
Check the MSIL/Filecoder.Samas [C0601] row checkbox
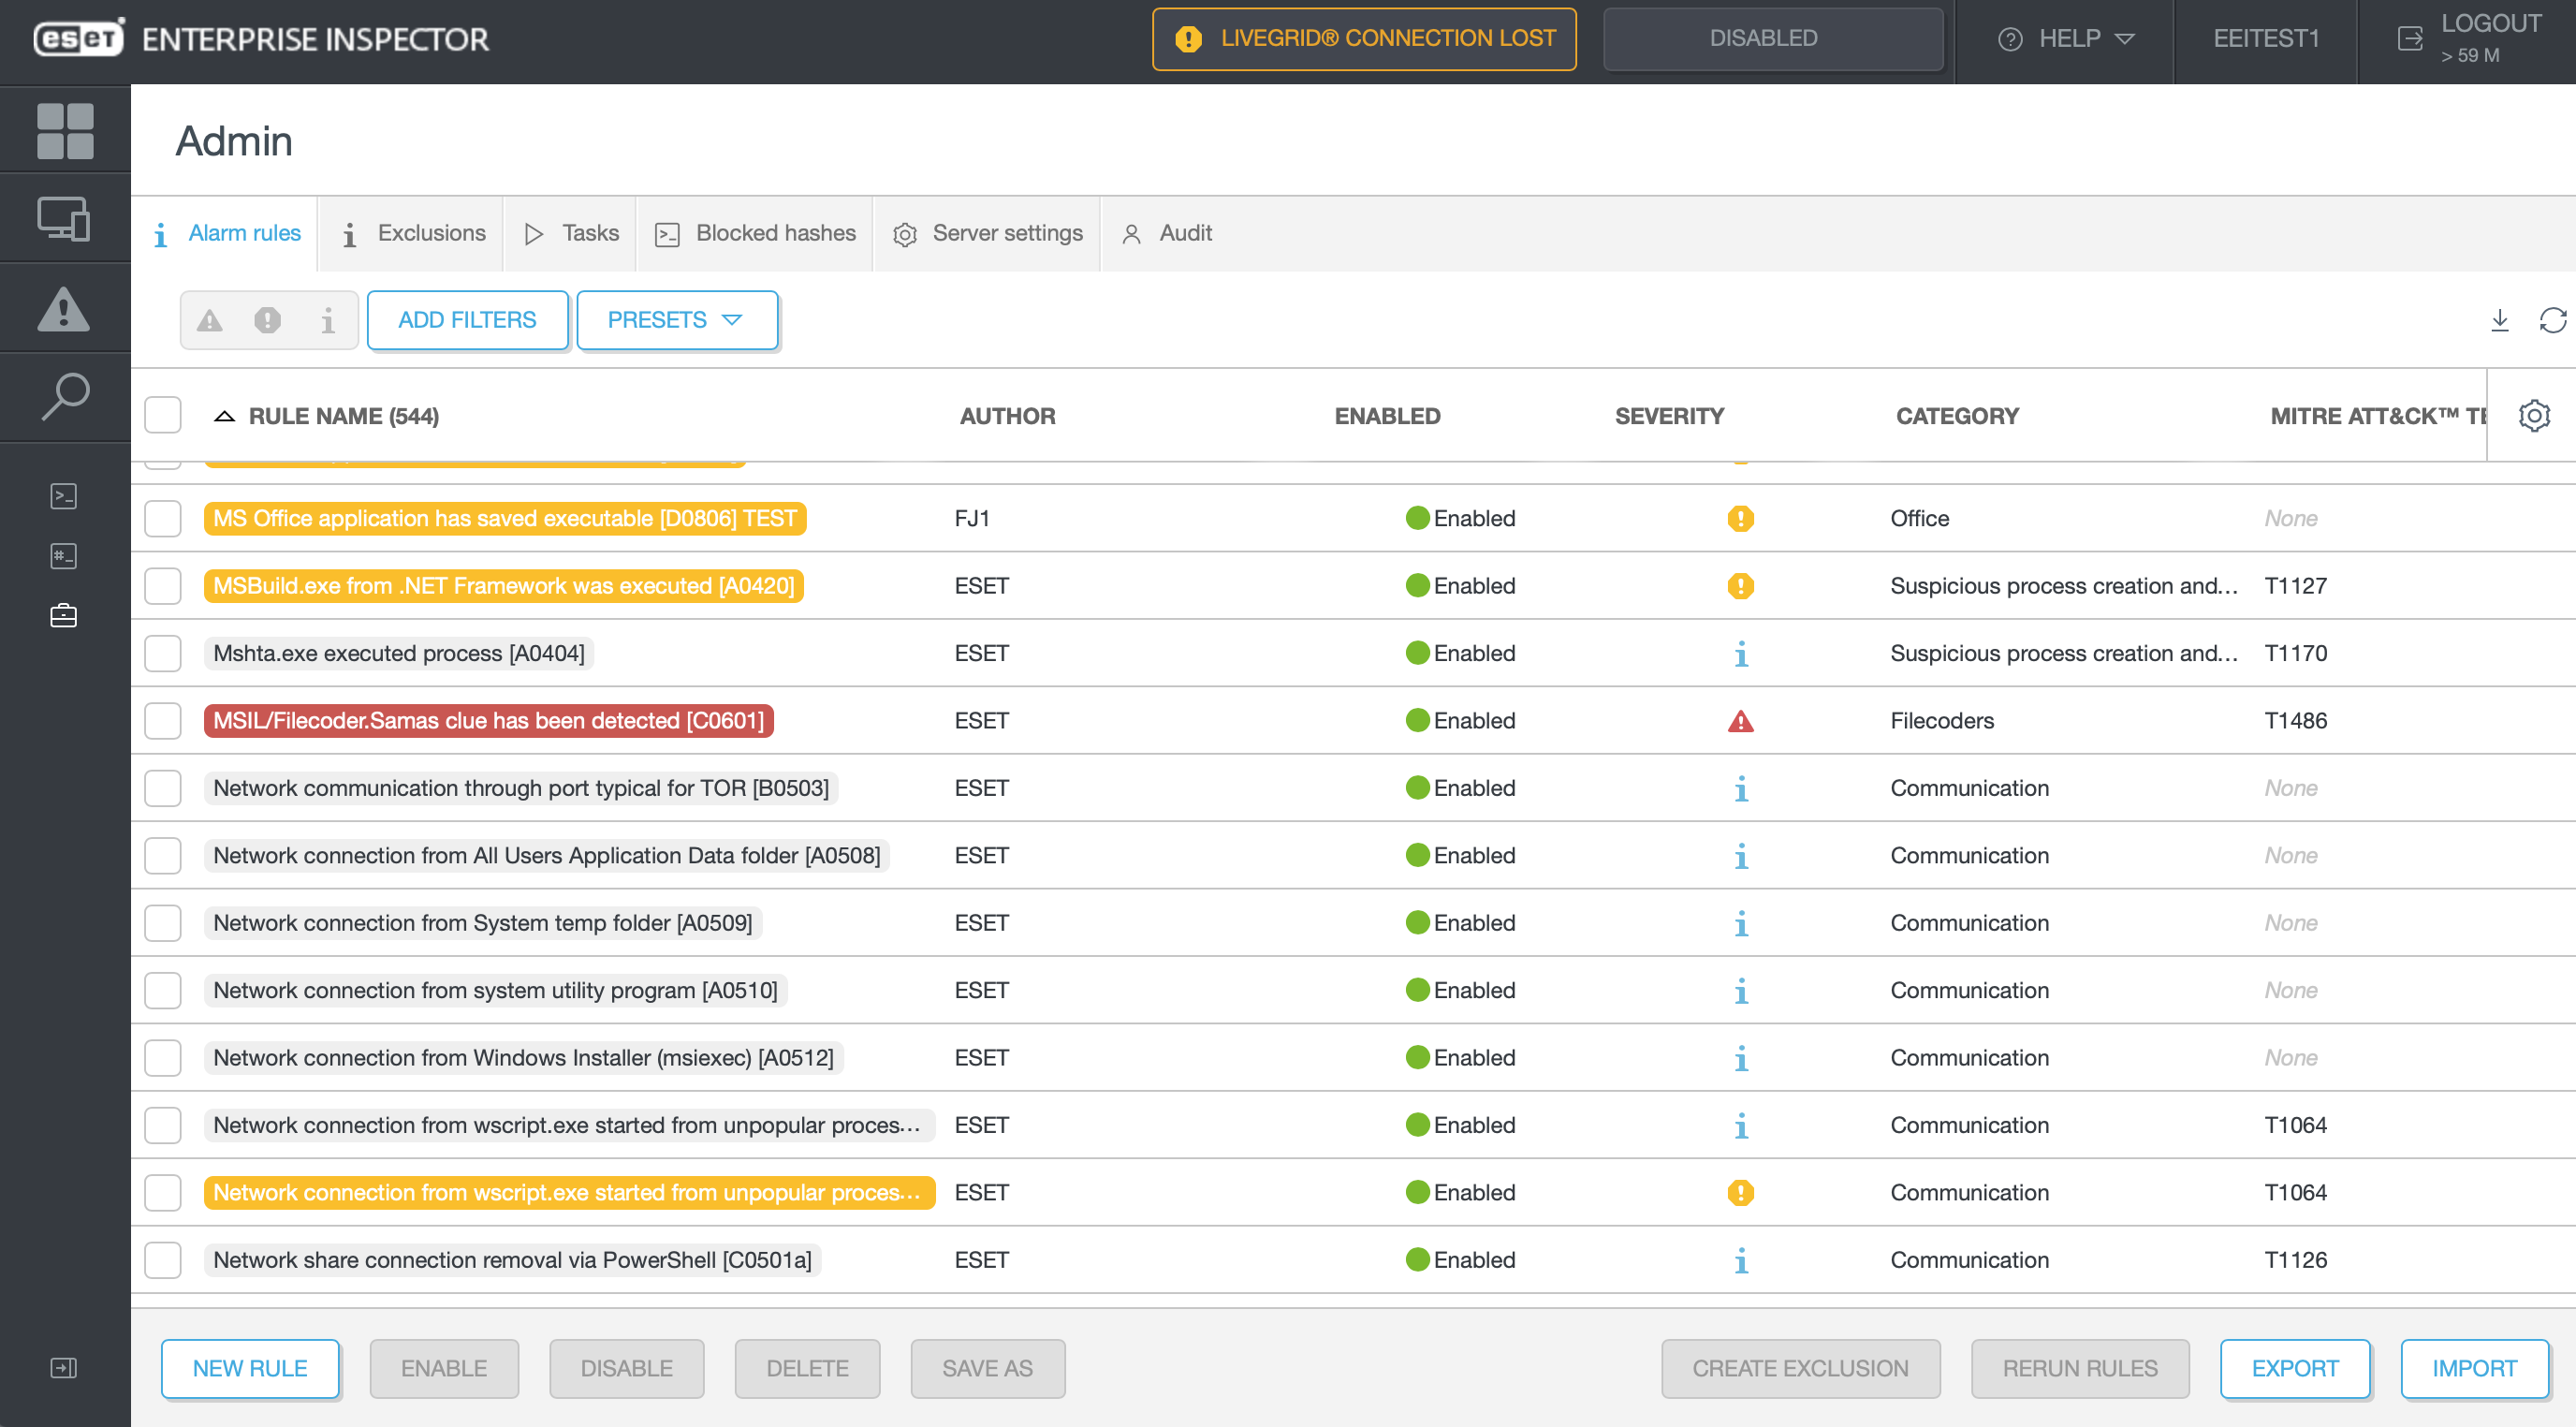click(163, 721)
